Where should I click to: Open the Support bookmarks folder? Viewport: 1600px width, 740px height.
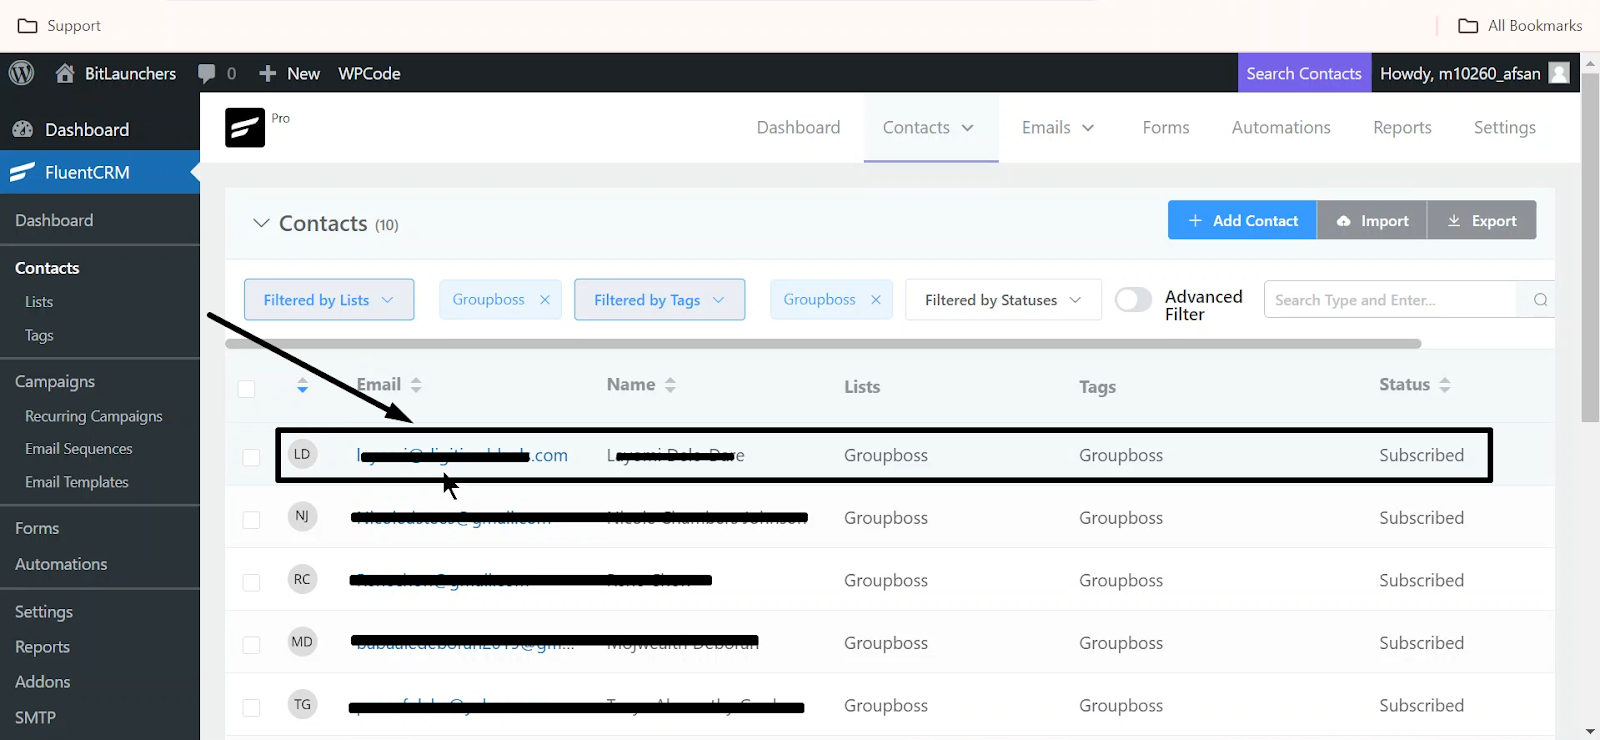pos(60,25)
